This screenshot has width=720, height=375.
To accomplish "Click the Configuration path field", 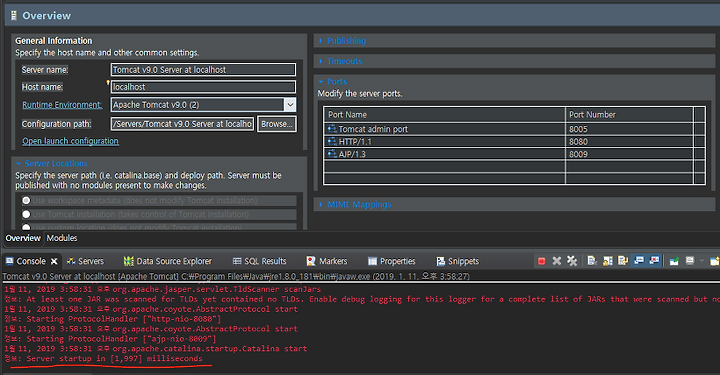I will point(182,124).
